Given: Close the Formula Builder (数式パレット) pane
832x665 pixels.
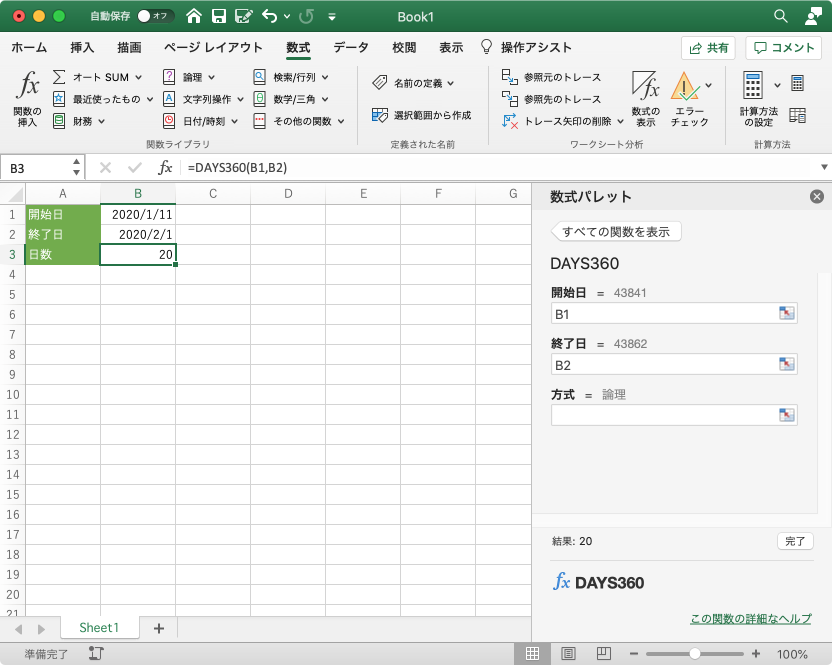Looking at the screenshot, I should [x=817, y=197].
